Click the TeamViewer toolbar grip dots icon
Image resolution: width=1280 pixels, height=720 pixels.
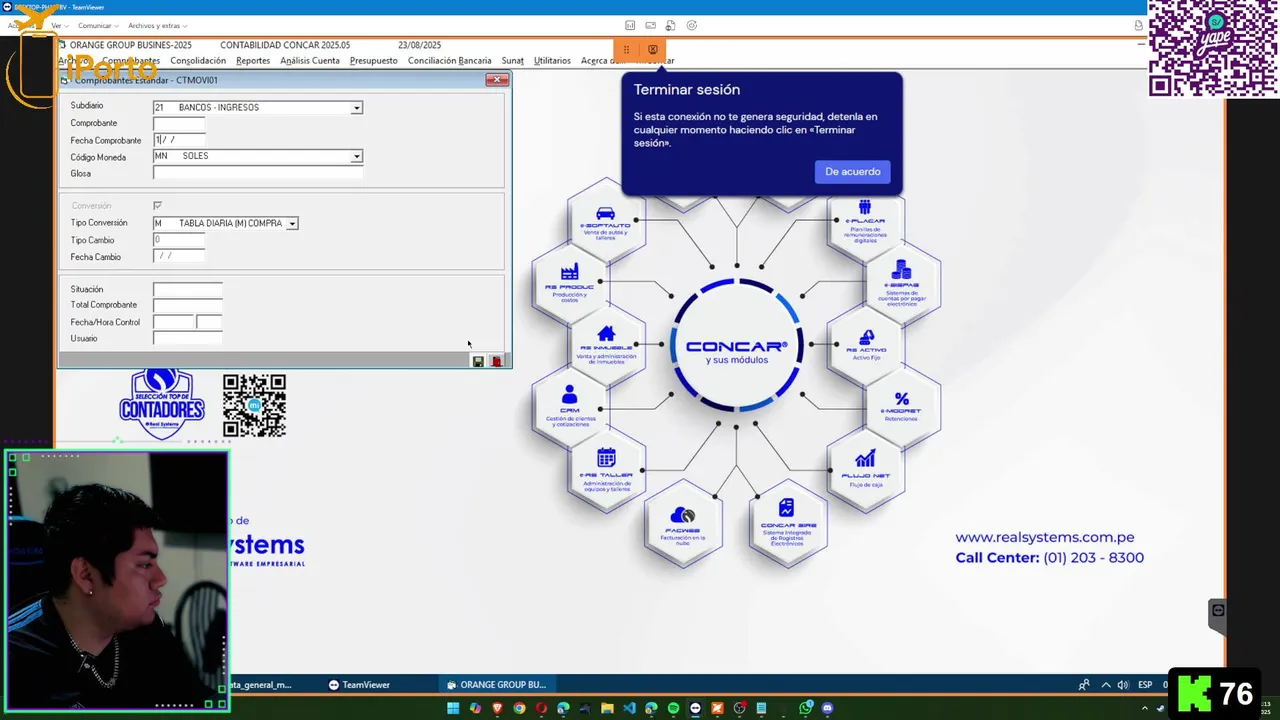(626, 49)
